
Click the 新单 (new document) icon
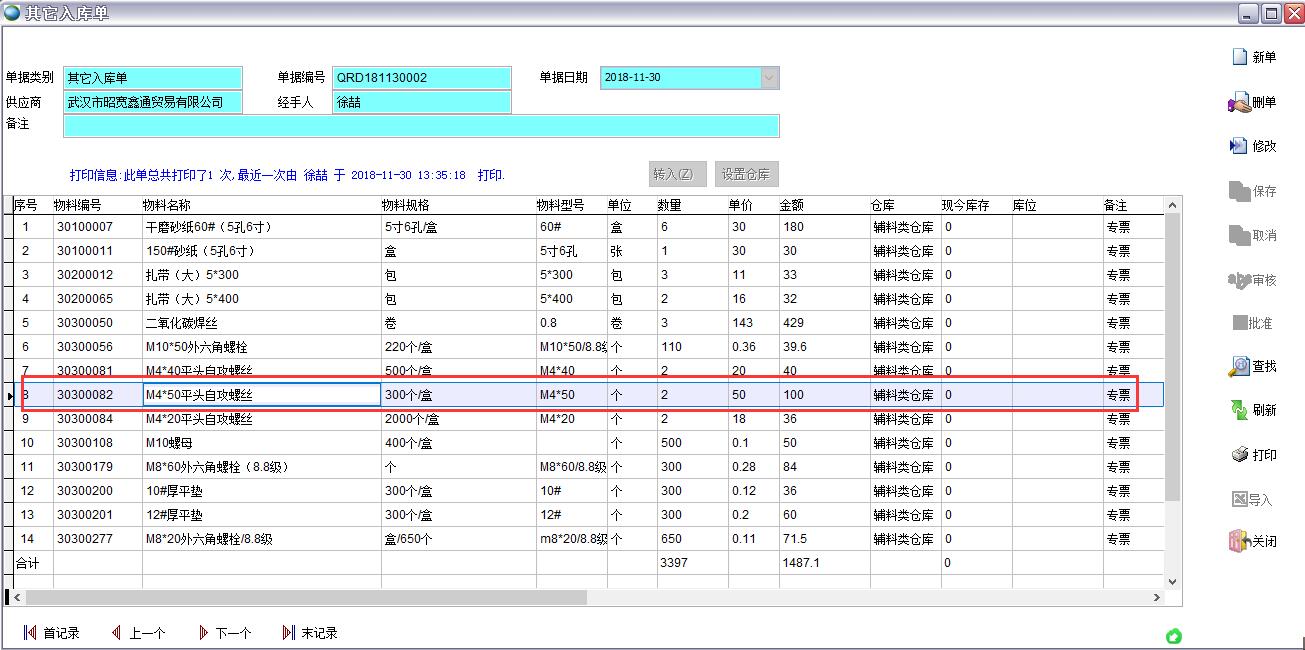point(1239,57)
